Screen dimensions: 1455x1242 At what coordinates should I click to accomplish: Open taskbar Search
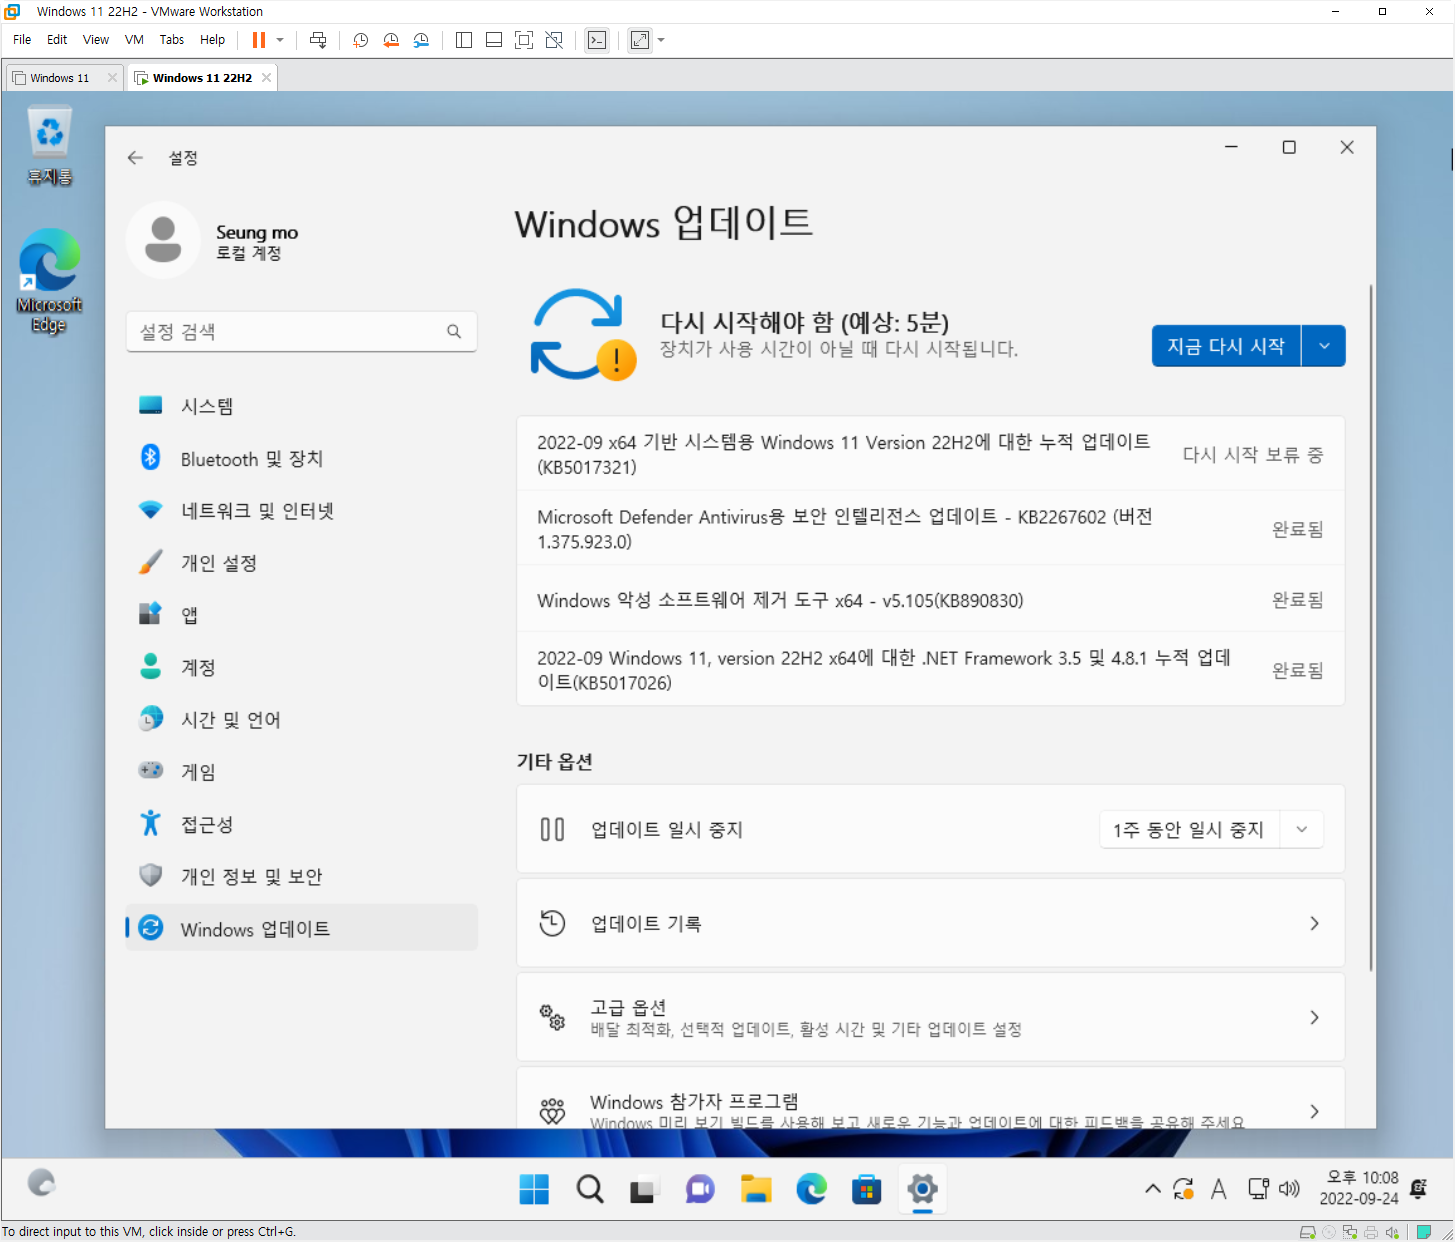click(590, 1189)
